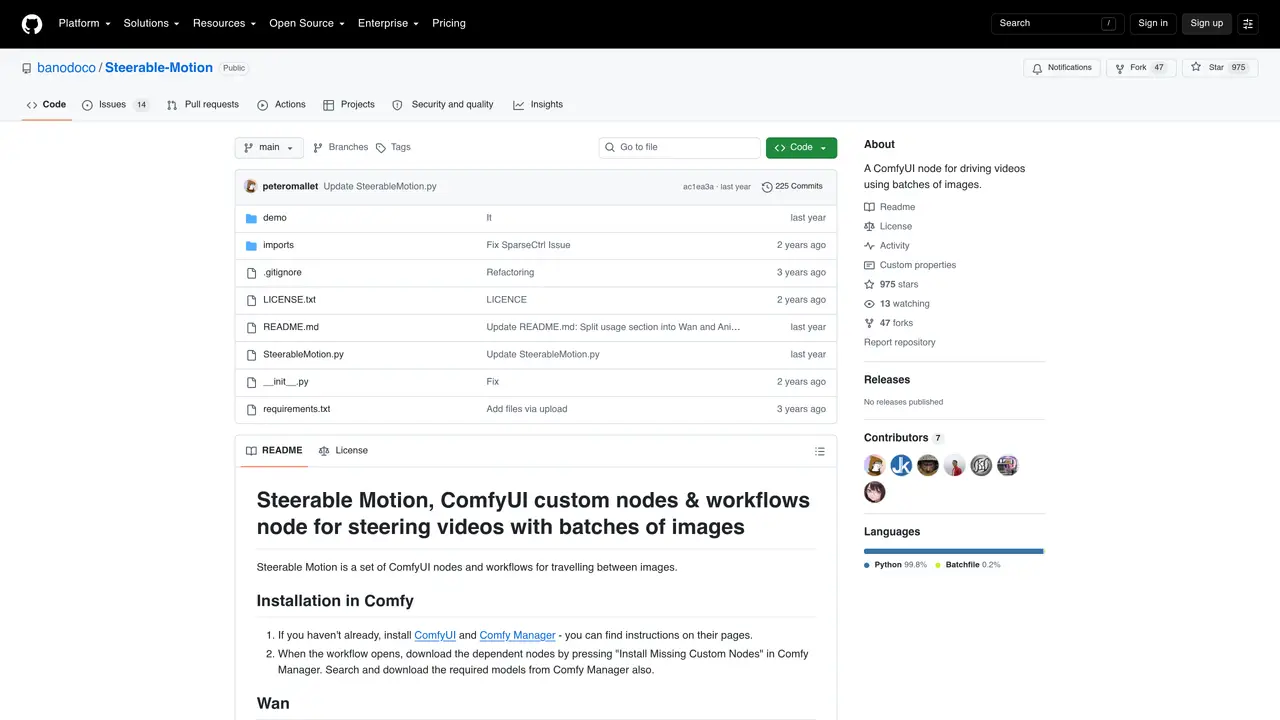Open the Activity link in About
1280x720 pixels.
point(887,246)
